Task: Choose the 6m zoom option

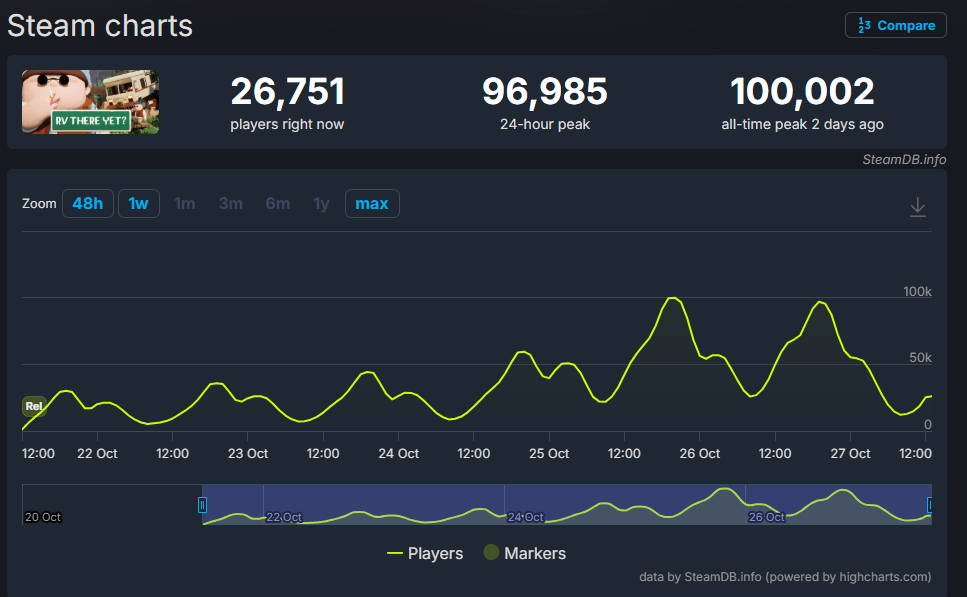Action: pyautogui.click(x=277, y=204)
